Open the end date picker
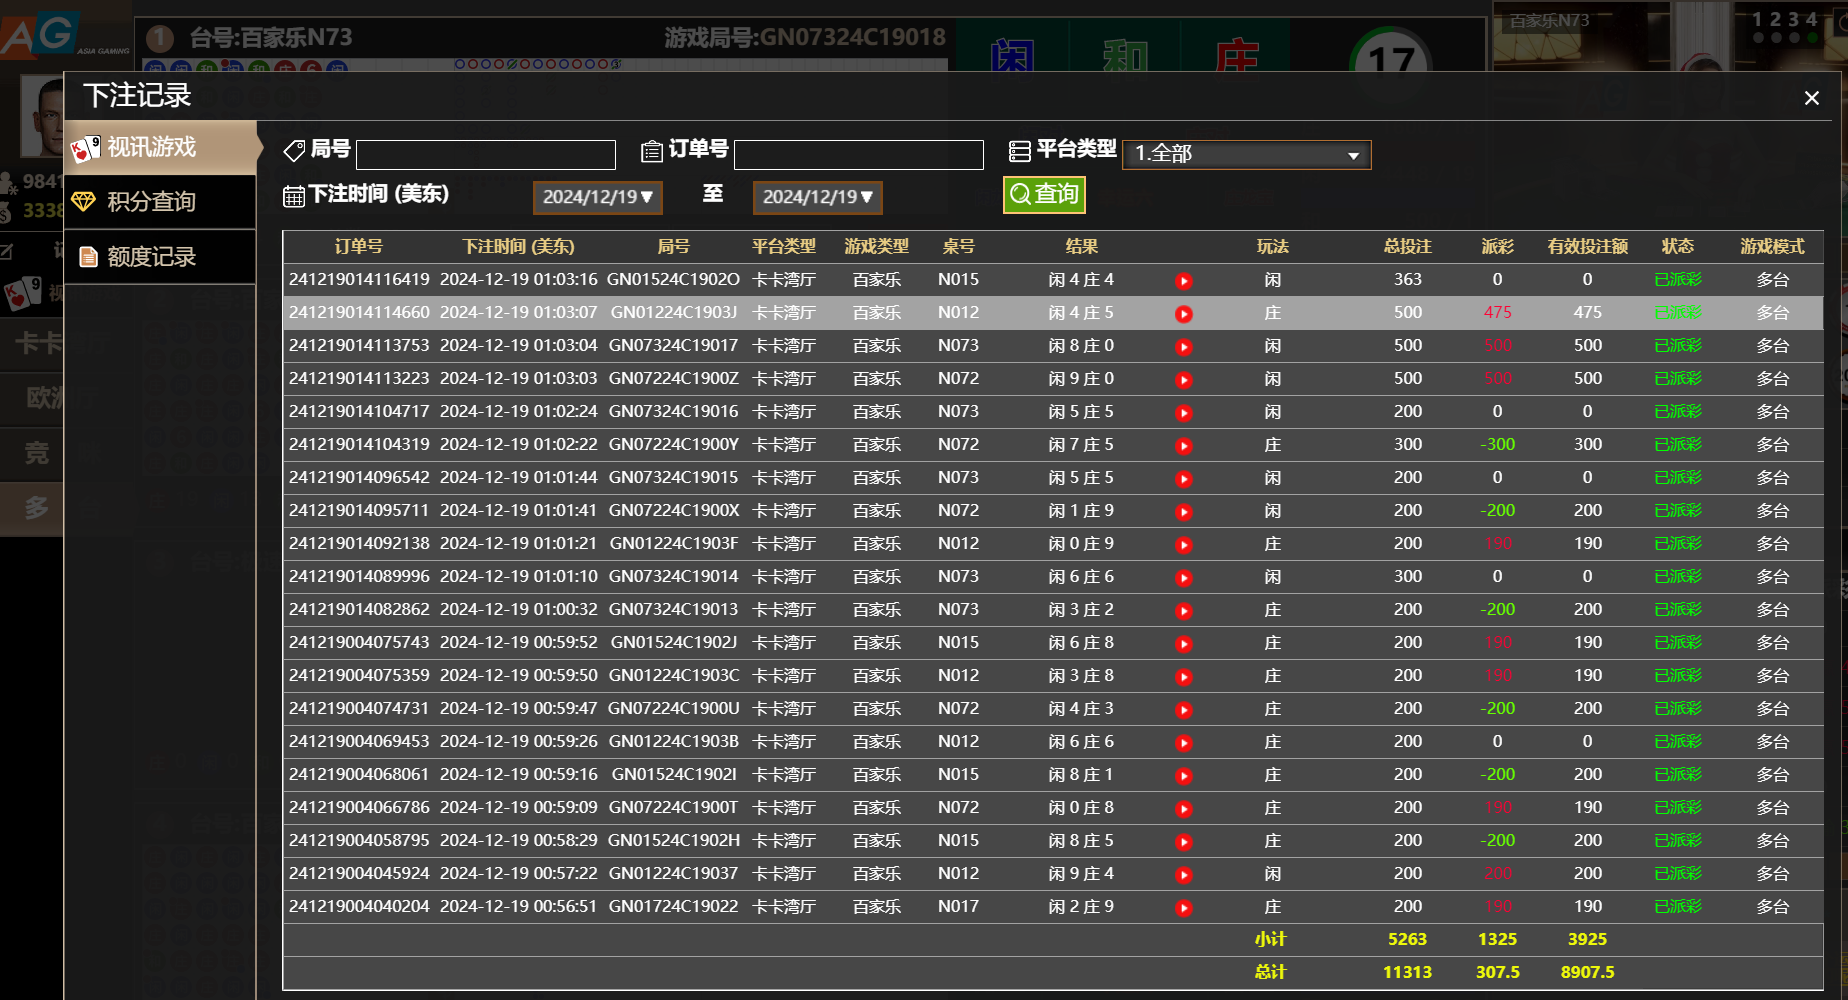Screen dimensions: 1848x1000 point(817,197)
